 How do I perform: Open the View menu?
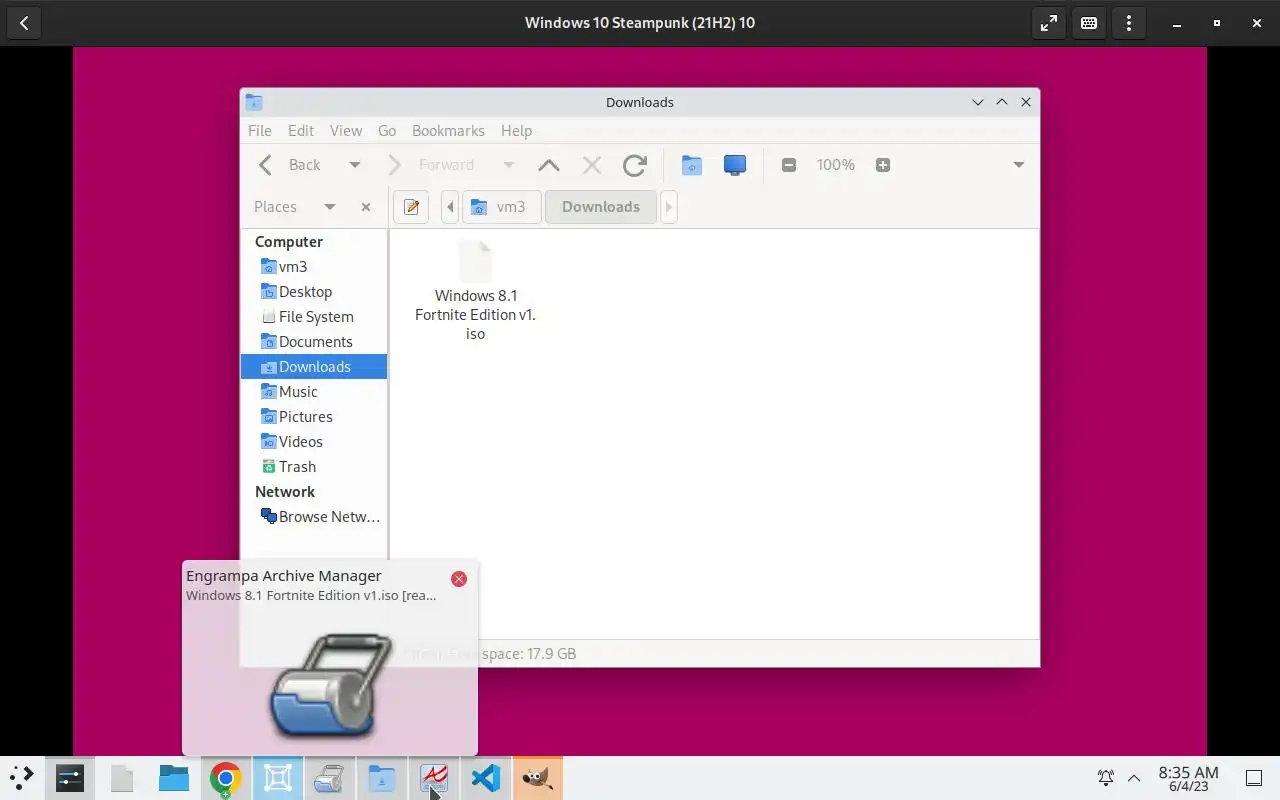pyautogui.click(x=346, y=131)
